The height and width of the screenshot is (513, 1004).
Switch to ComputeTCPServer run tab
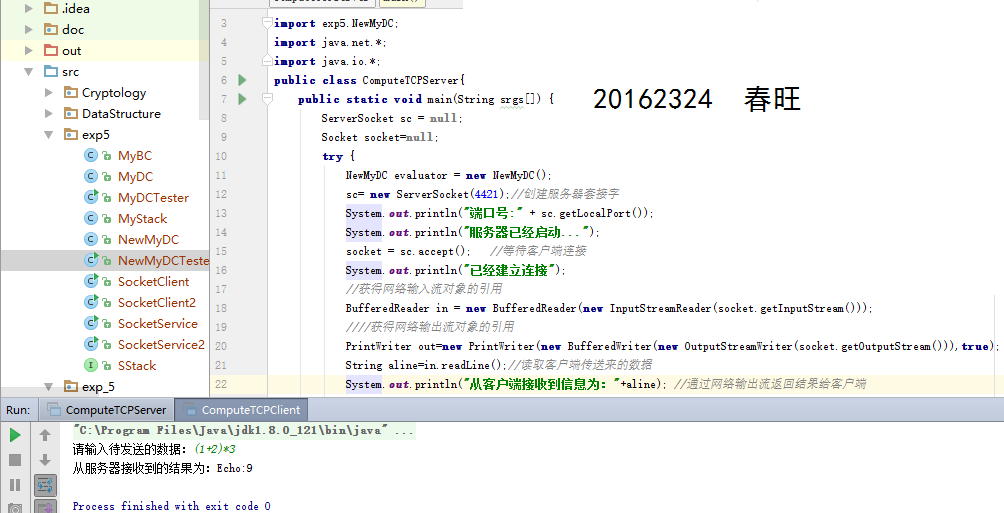pos(106,410)
